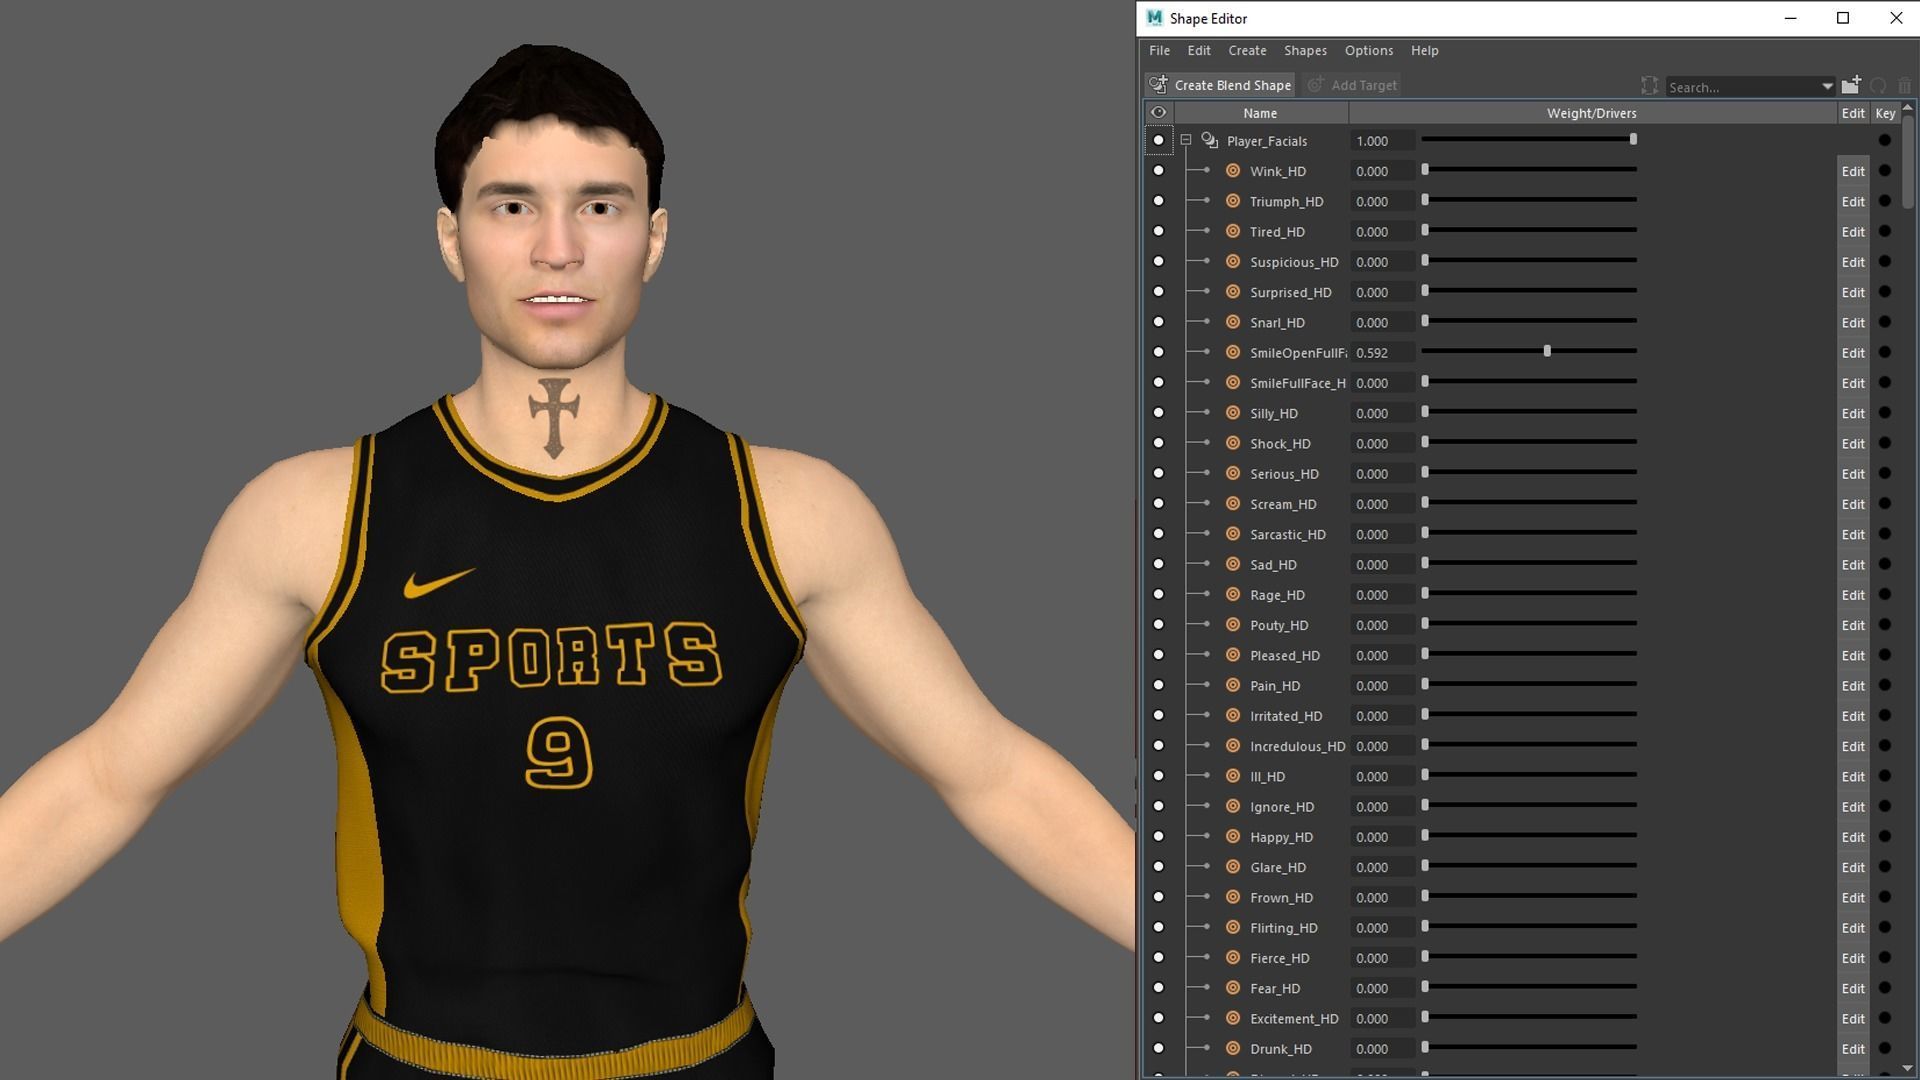Click the target icon beside Flirting_HD
The image size is (1920, 1080).
point(1233,927)
